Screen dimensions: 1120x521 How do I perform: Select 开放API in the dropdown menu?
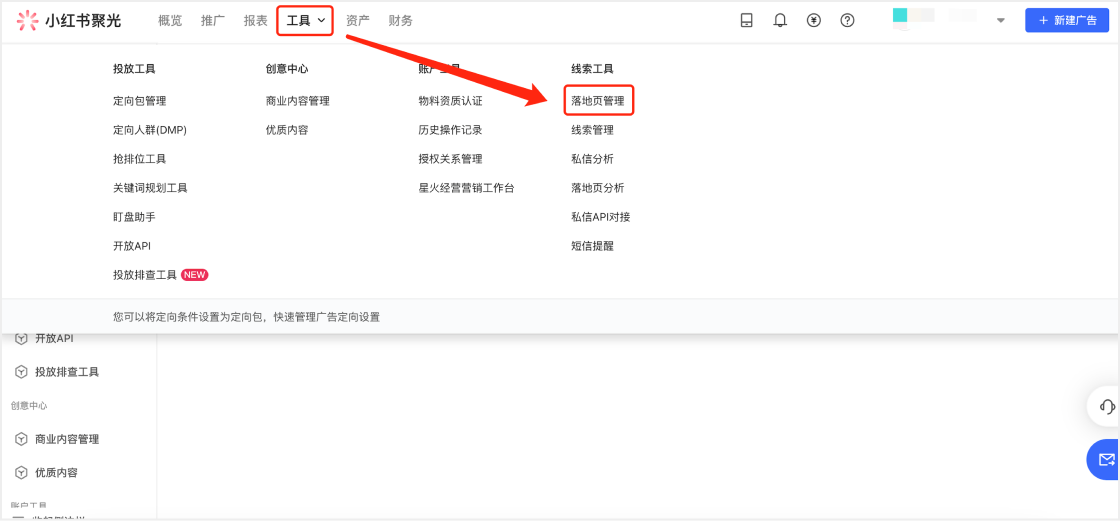[132, 246]
